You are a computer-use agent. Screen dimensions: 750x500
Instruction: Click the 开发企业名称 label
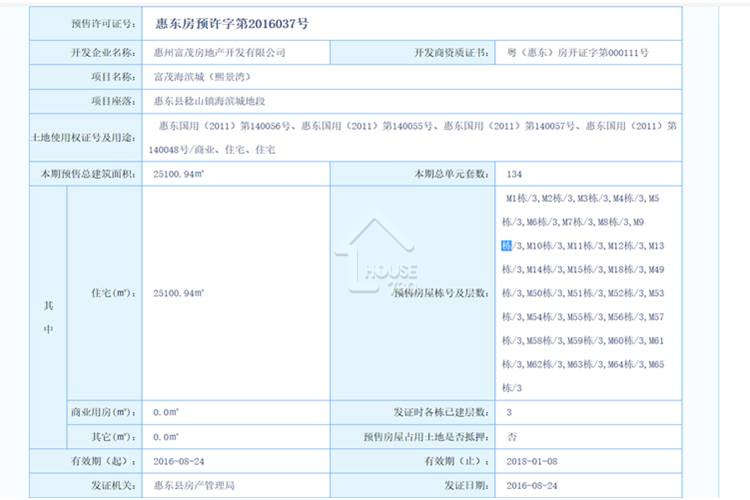[103, 52]
